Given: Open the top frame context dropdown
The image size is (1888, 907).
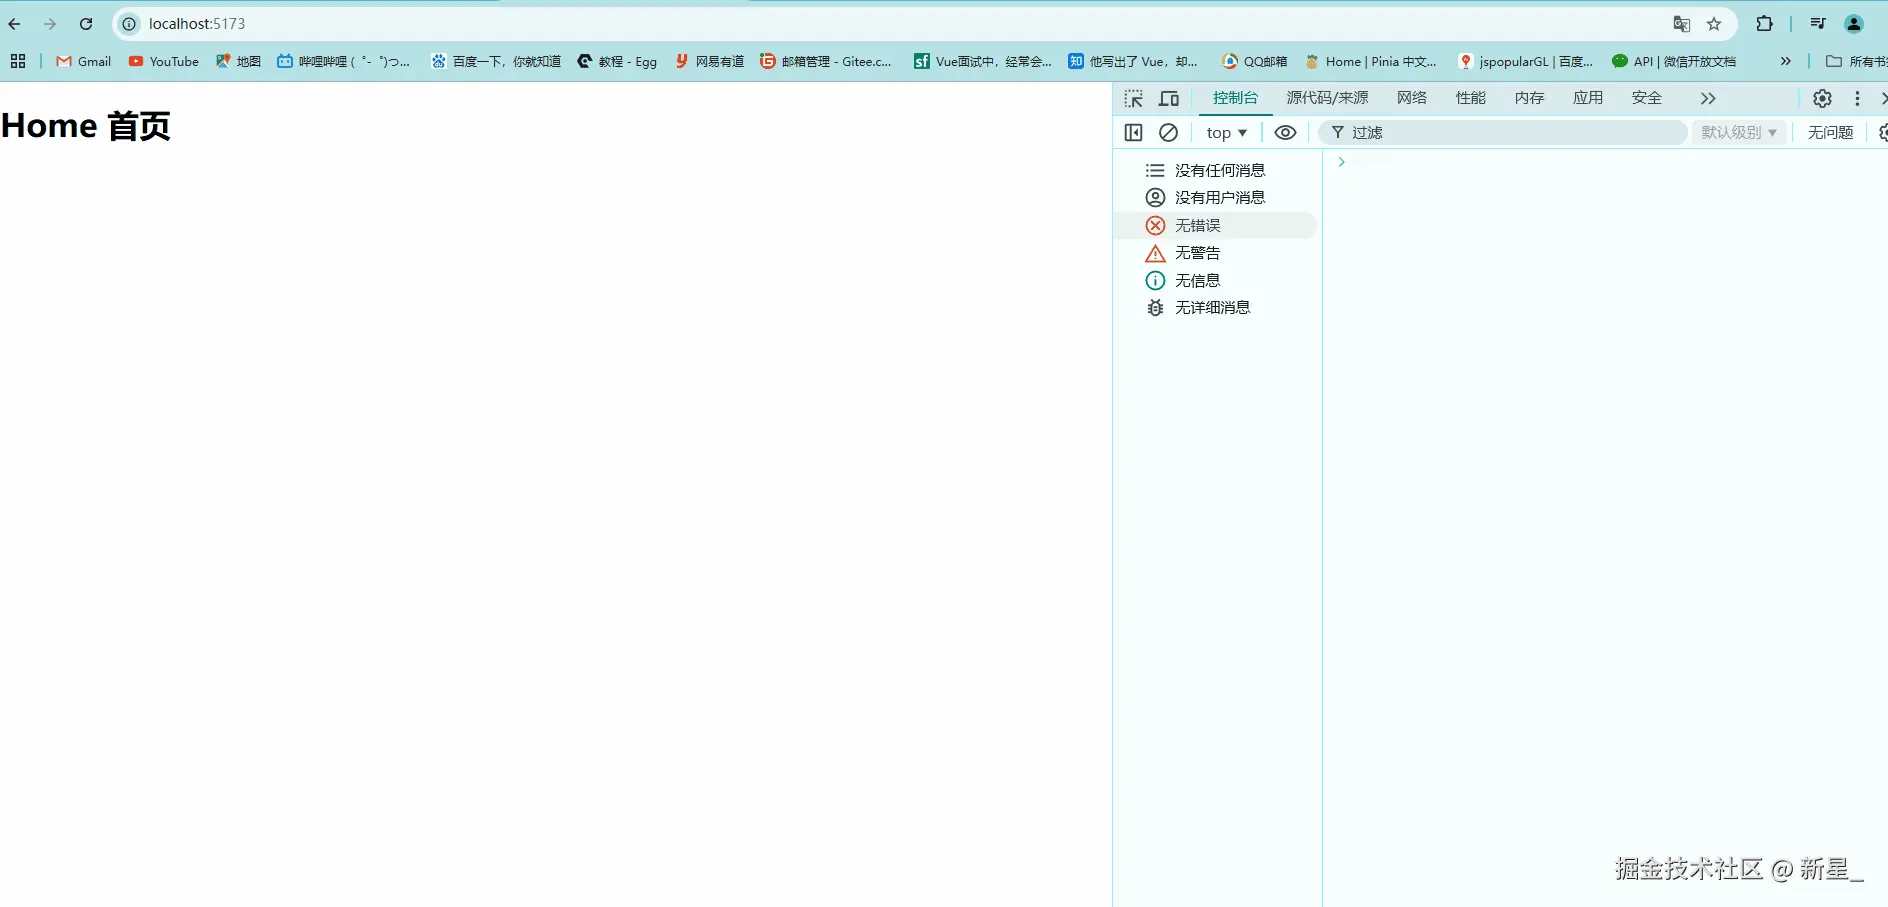Looking at the screenshot, I should coord(1226,132).
